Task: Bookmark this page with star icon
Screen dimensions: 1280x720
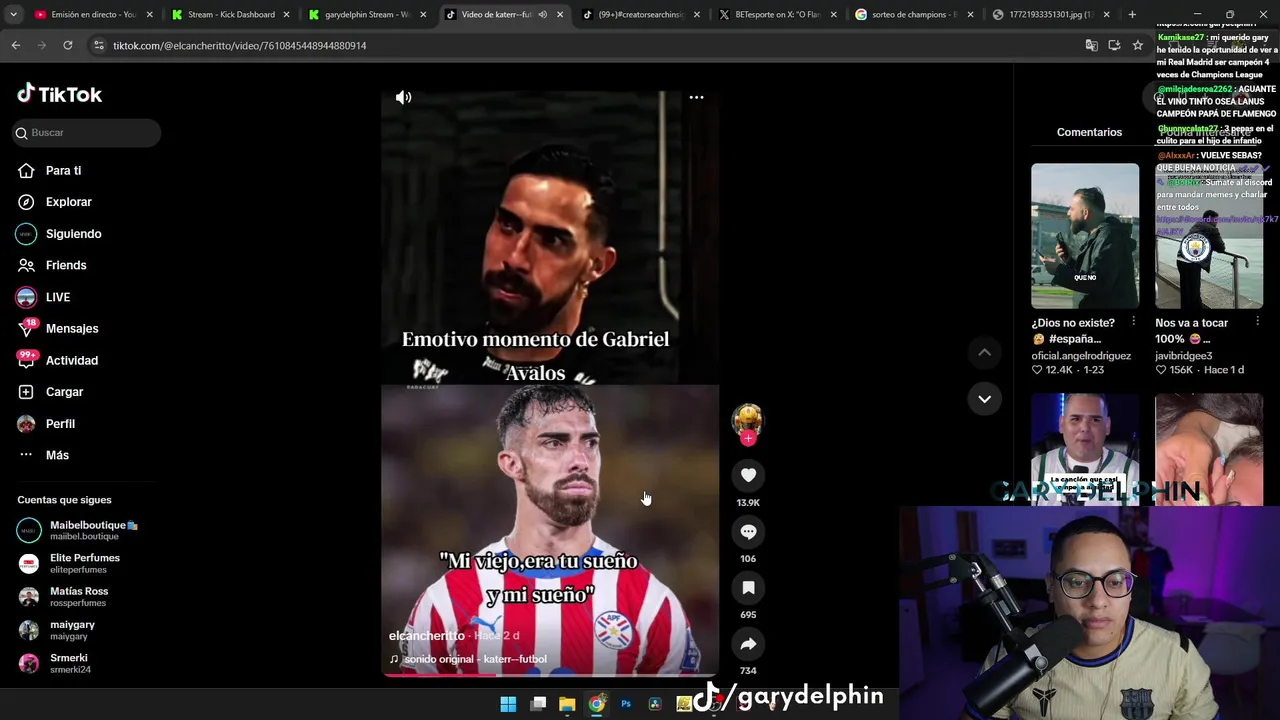Action: click(1137, 45)
